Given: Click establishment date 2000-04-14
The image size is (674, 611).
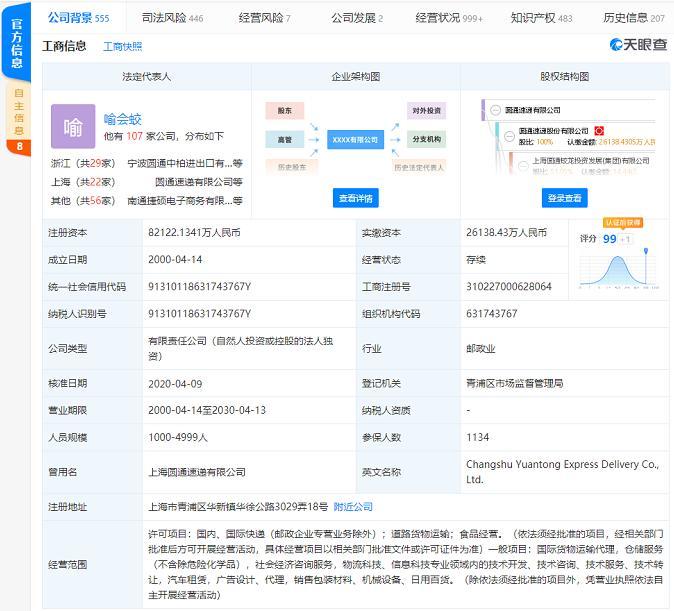Looking at the screenshot, I should click(175, 260).
